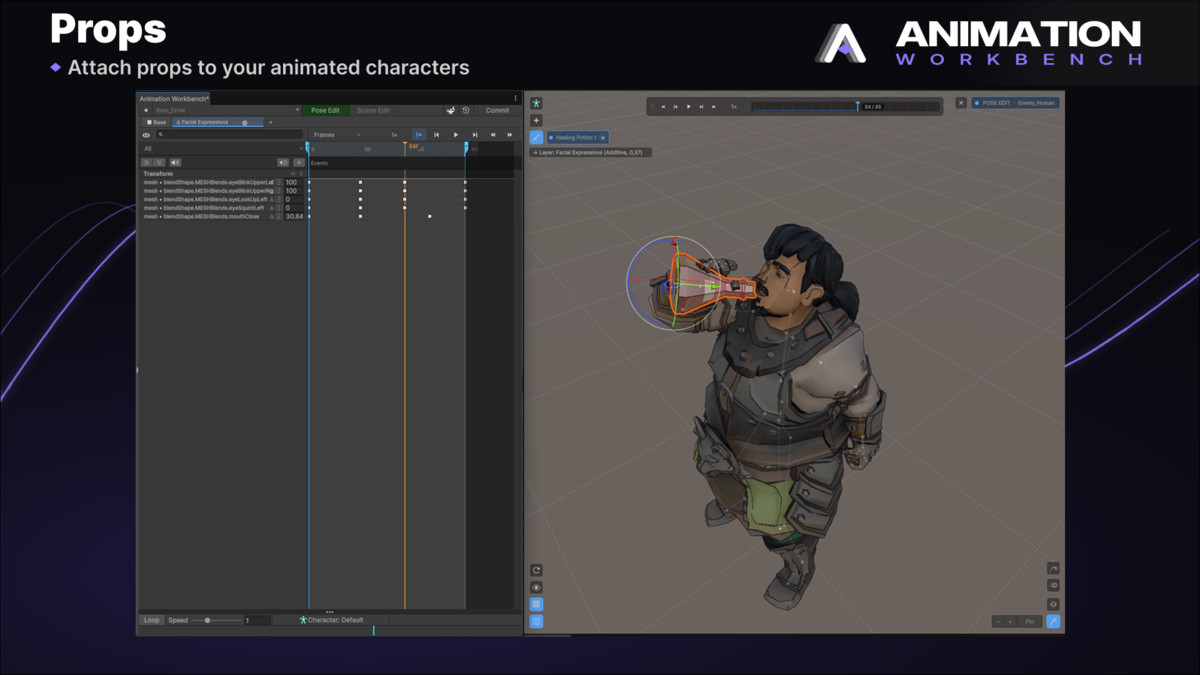Viewport: 1200px width, 675px height.
Task: Click the 1x playback speed in timeline panel
Action: [x=394, y=134]
